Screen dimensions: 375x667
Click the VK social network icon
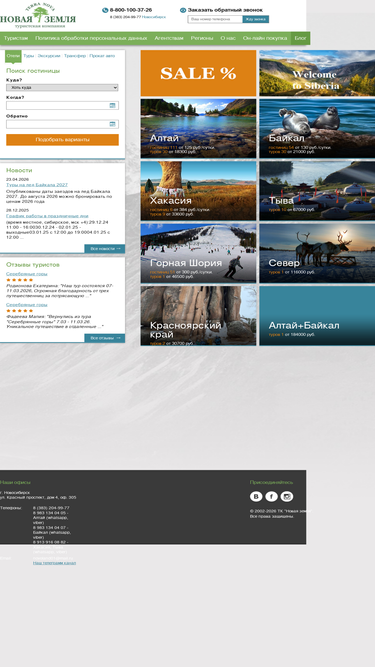click(256, 496)
